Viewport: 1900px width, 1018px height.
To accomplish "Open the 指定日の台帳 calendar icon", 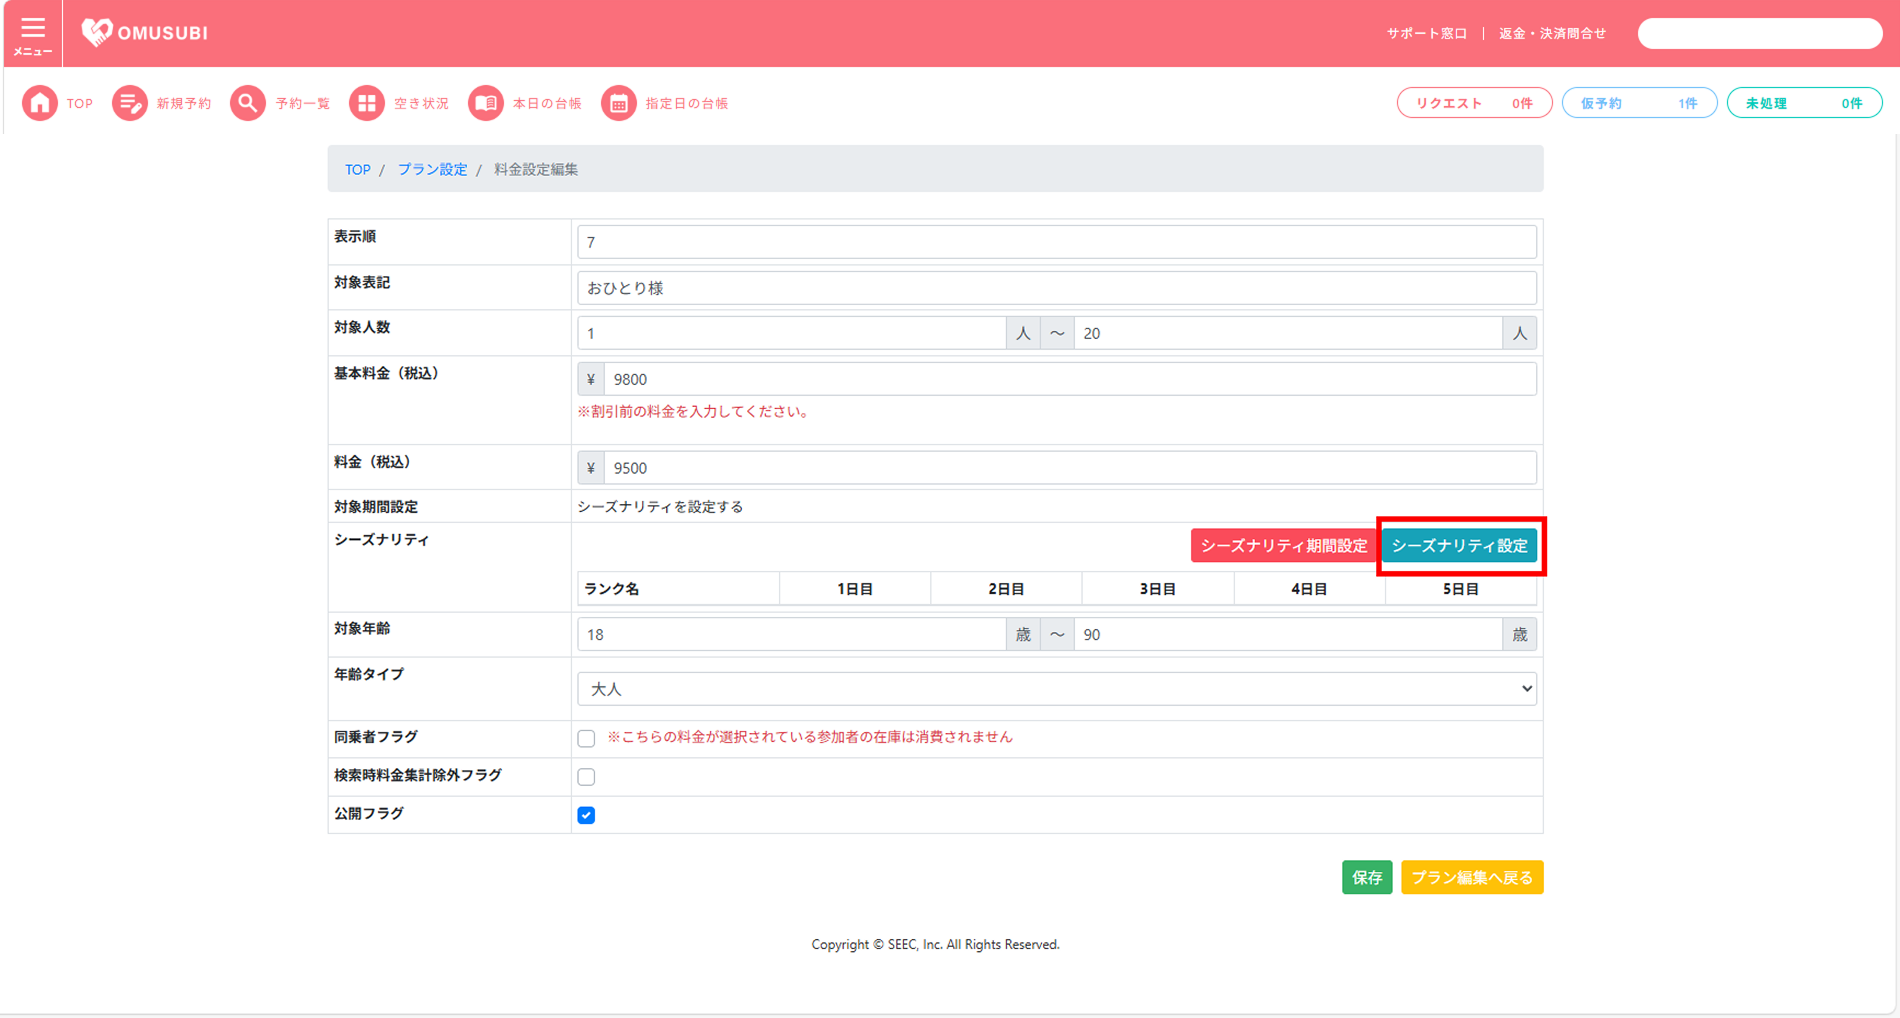I will point(619,103).
